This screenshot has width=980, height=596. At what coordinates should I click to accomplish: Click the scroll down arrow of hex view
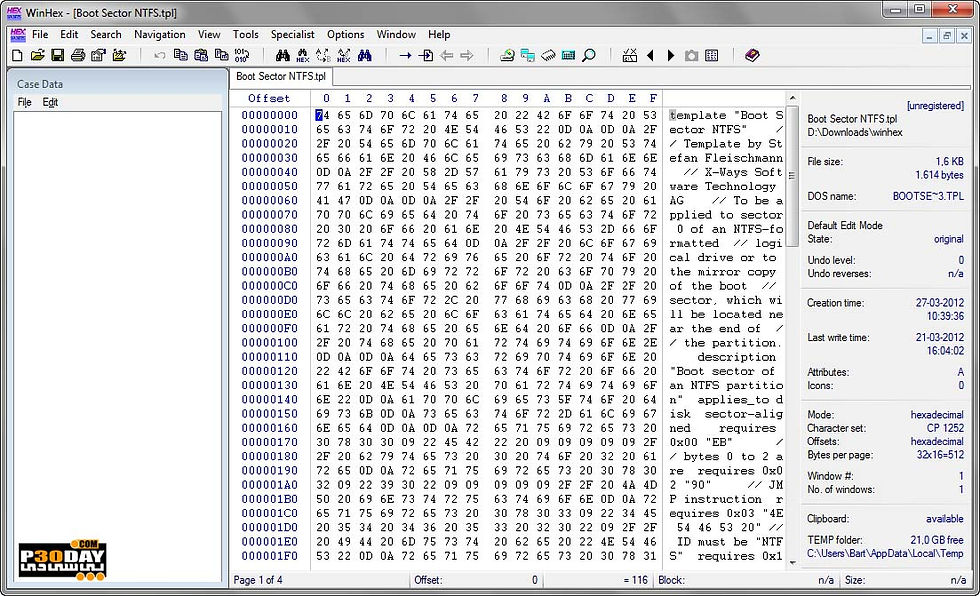pos(792,563)
